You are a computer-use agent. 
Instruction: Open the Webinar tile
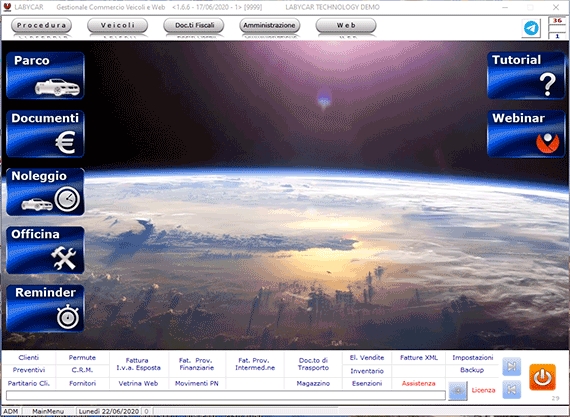[526, 134]
